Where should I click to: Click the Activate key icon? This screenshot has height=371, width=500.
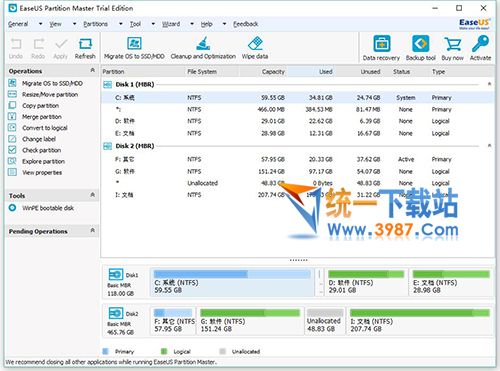pos(480,44)
